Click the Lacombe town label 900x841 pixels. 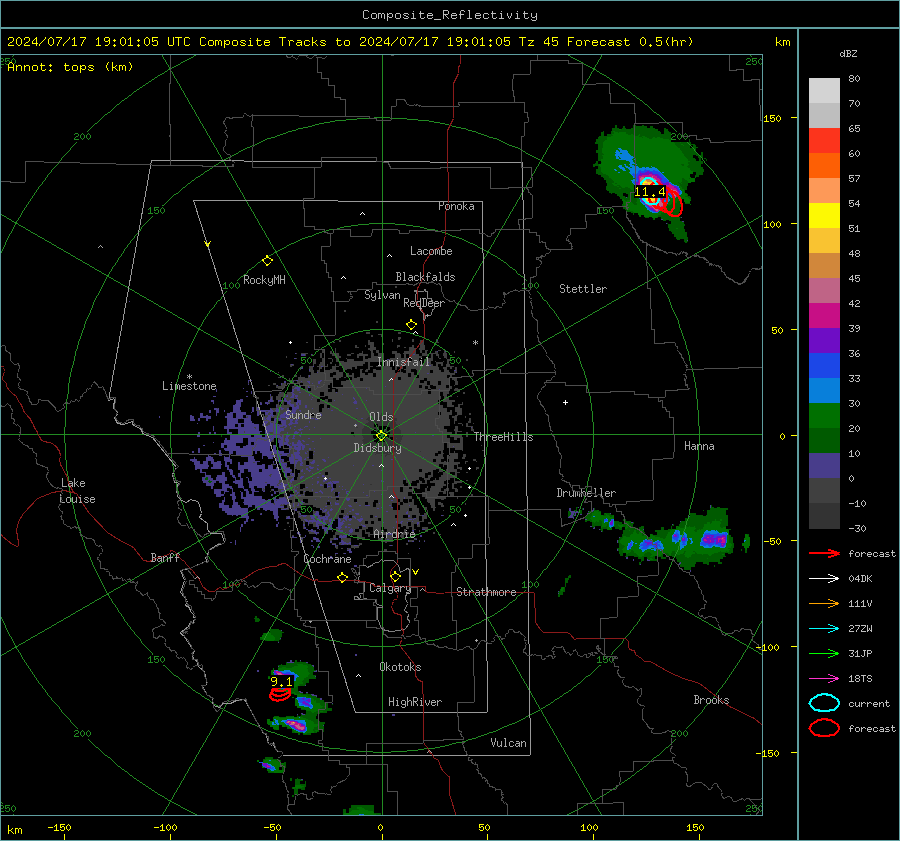[x=431, y=251]
